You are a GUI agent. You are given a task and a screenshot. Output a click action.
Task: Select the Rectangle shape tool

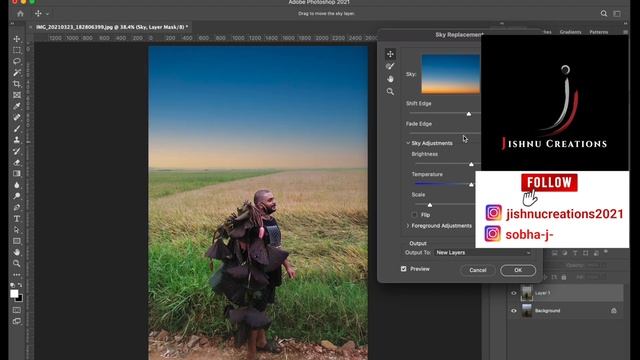[17, 241]
